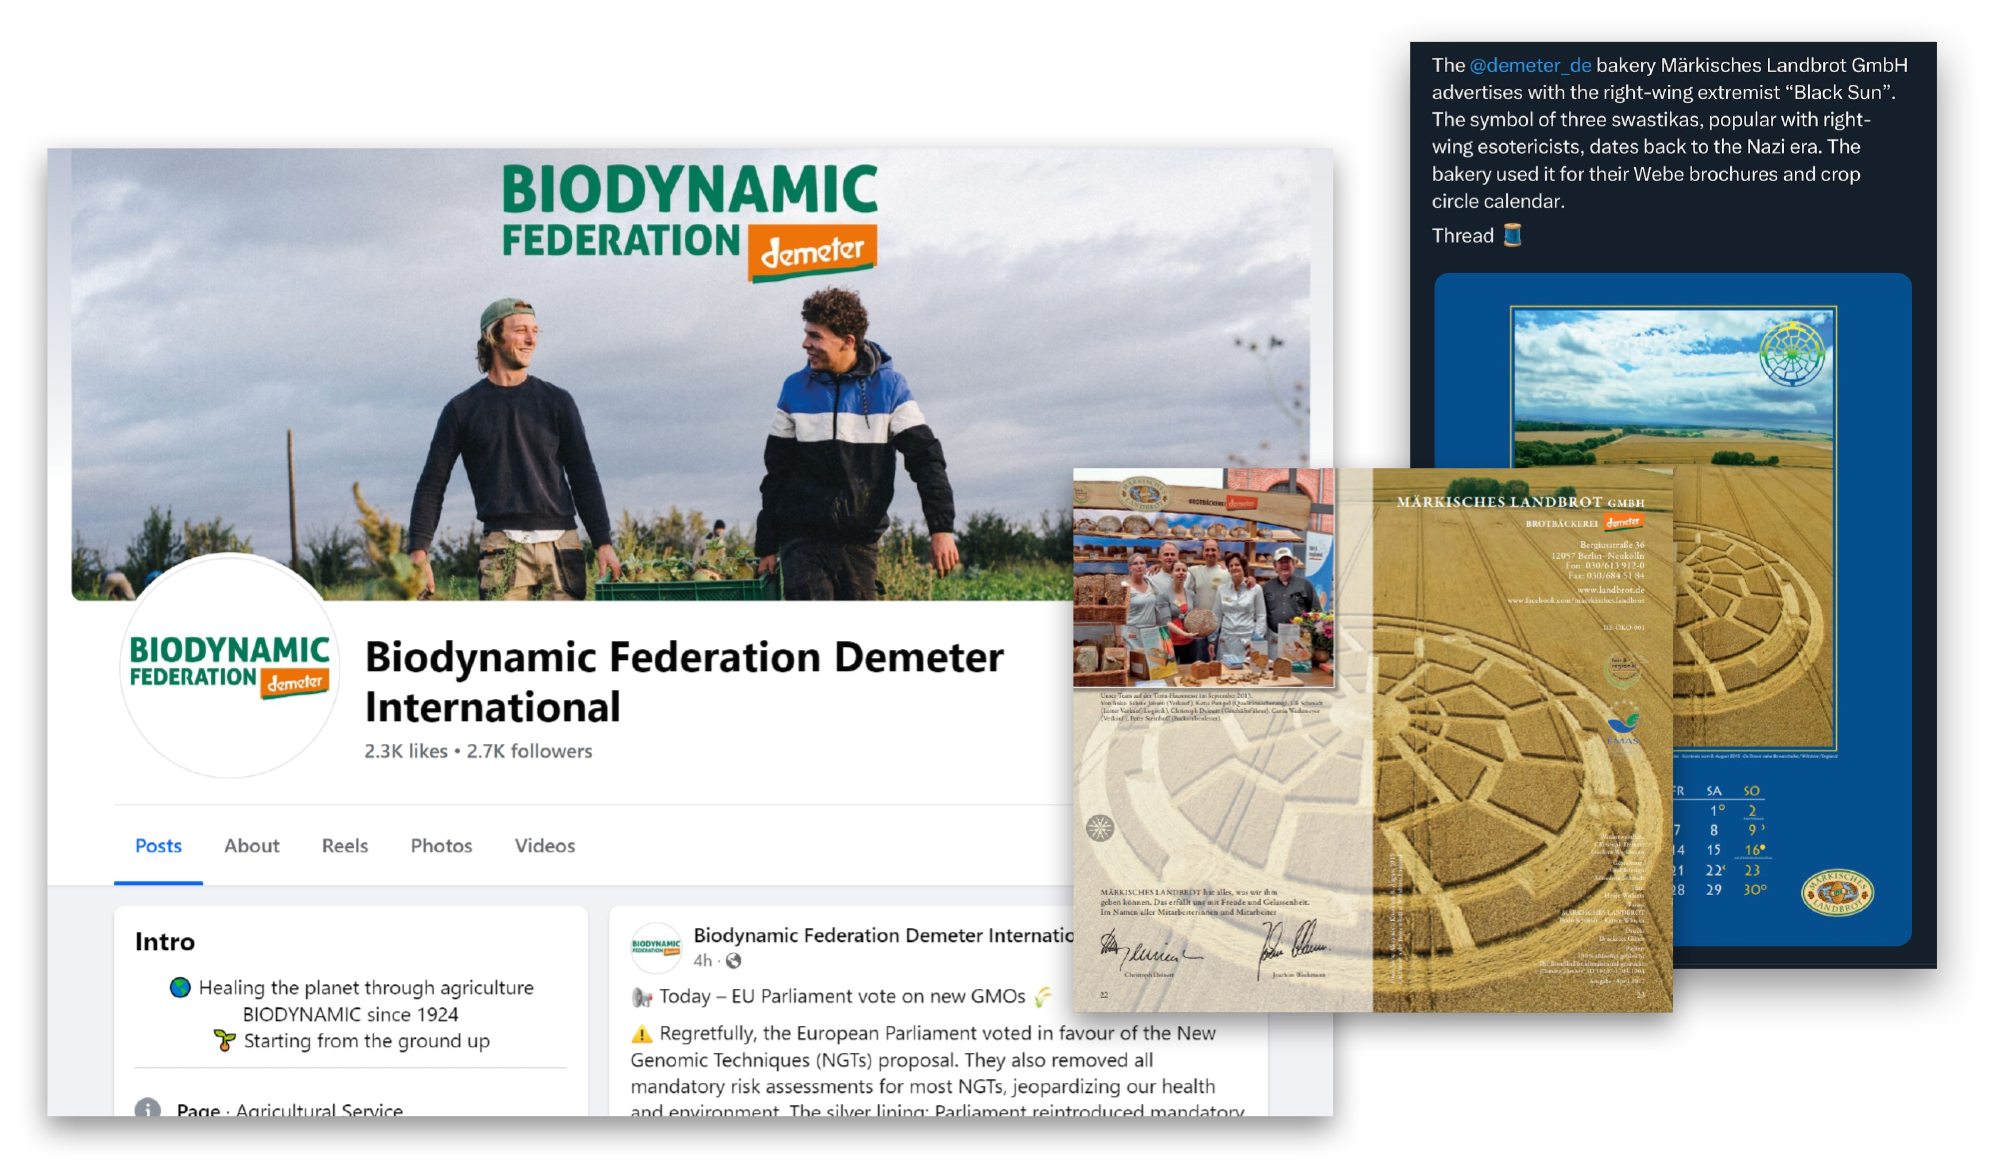Screen dimensions: 2000x1164
Task: Click the demeter logo on the brochure
Action: [x=1622, y=522]
